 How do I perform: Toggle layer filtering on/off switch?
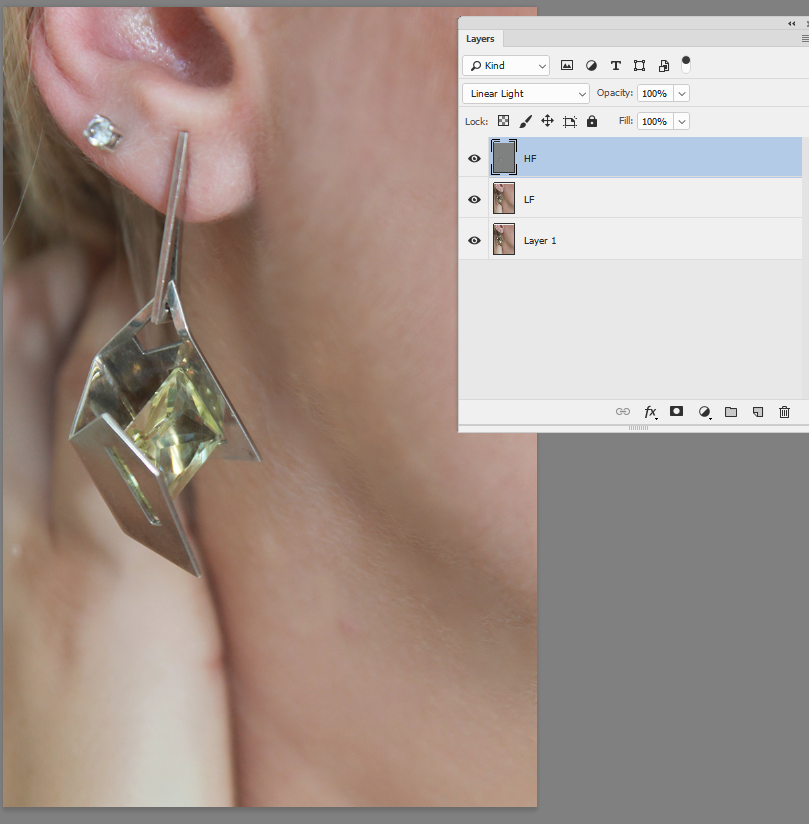pyautogui.click(x=686, y=65)
